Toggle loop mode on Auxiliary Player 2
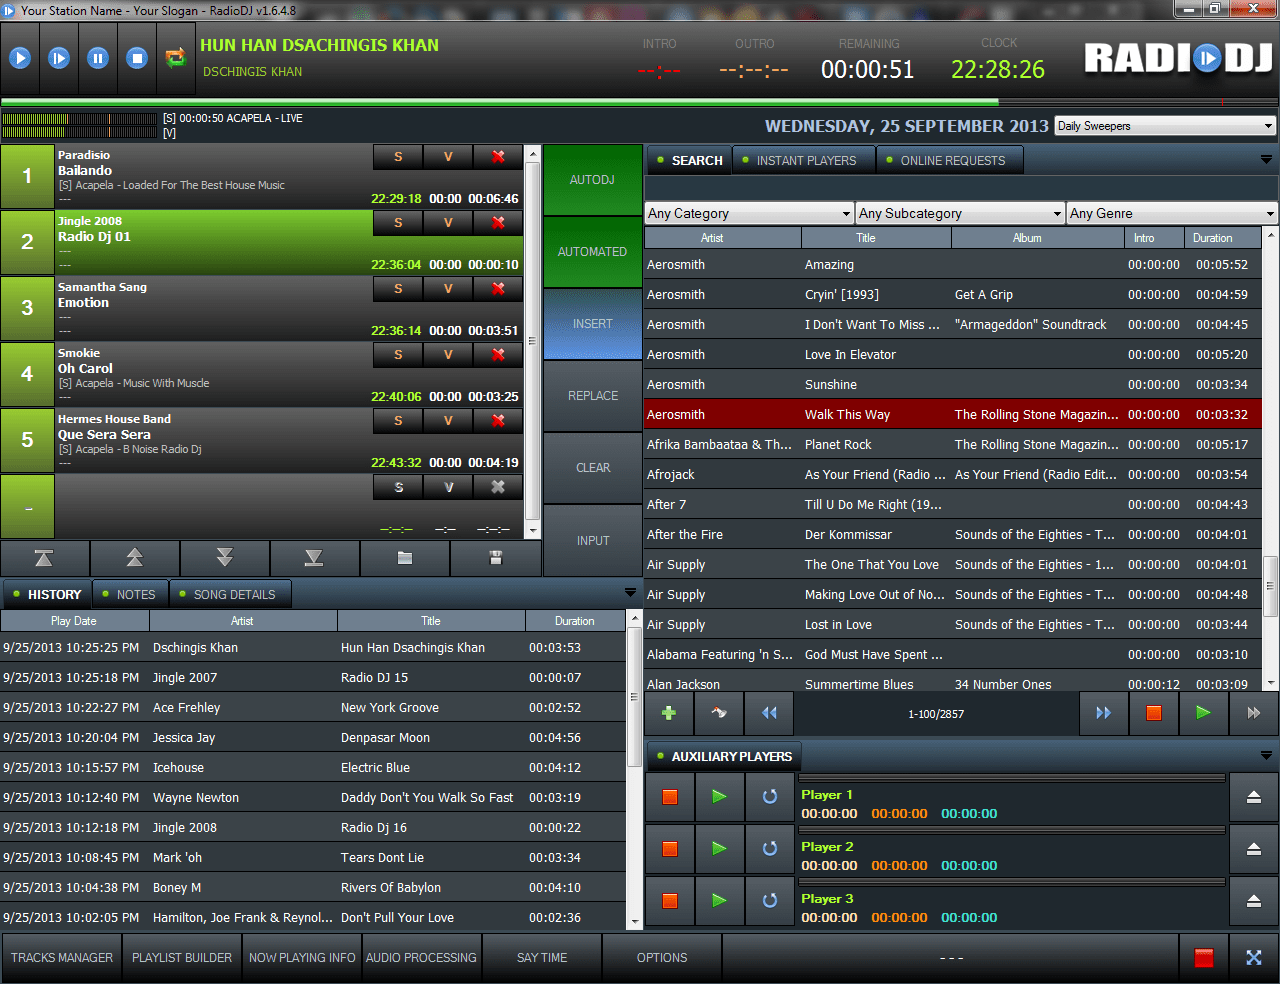 coord(768,849)
